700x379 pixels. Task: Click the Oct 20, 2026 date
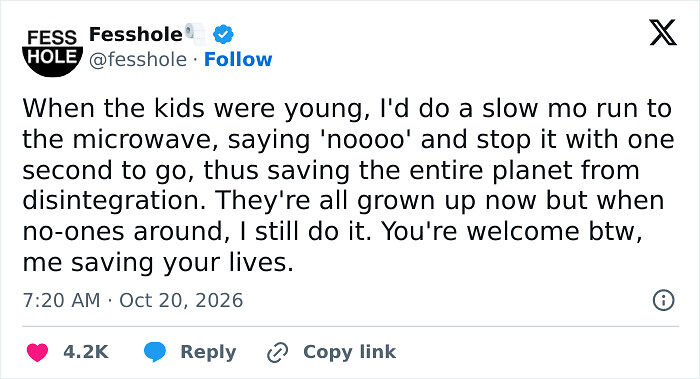(181, 300)
